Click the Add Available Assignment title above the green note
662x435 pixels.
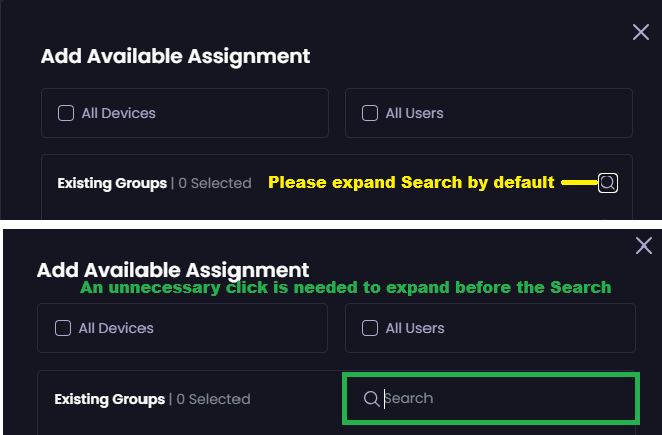(172, 270)
